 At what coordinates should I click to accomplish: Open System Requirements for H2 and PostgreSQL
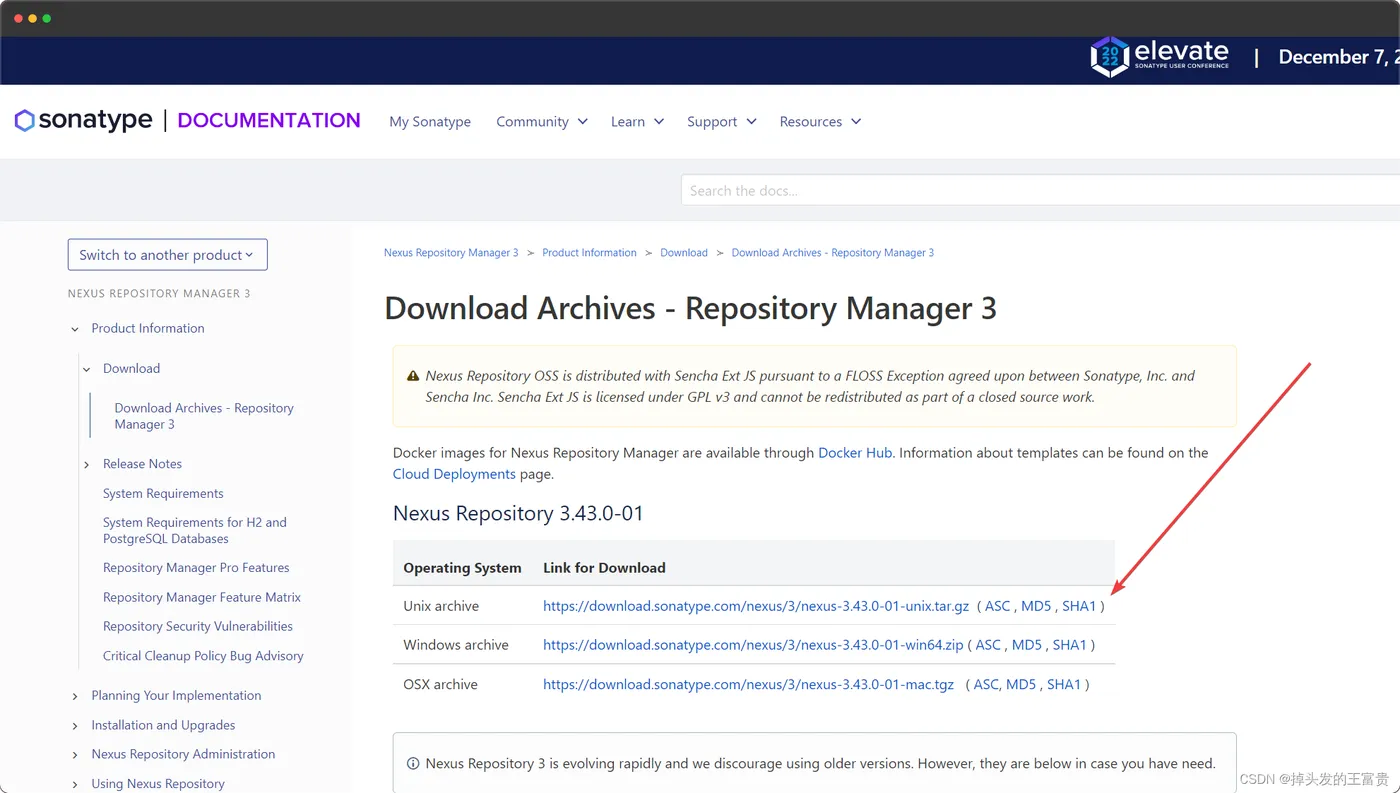(x=194, y=530)
